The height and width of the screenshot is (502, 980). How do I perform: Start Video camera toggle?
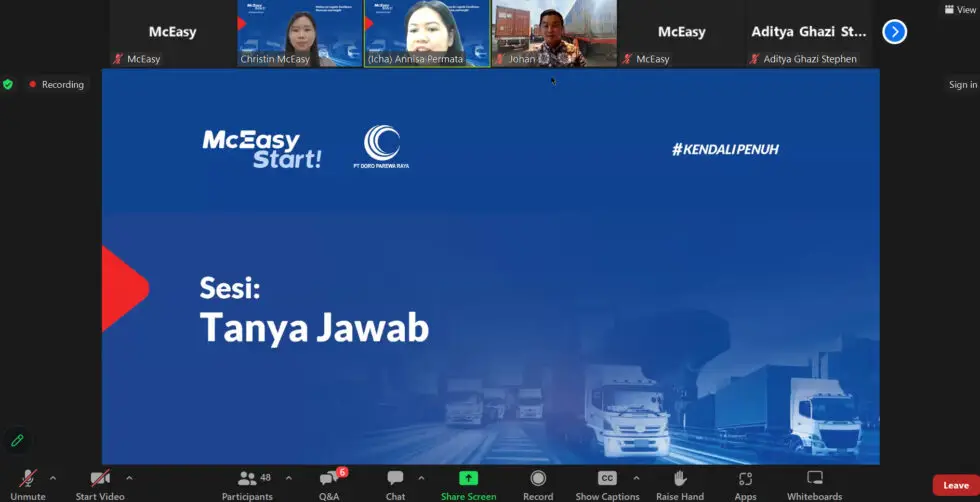pos(100,485)
